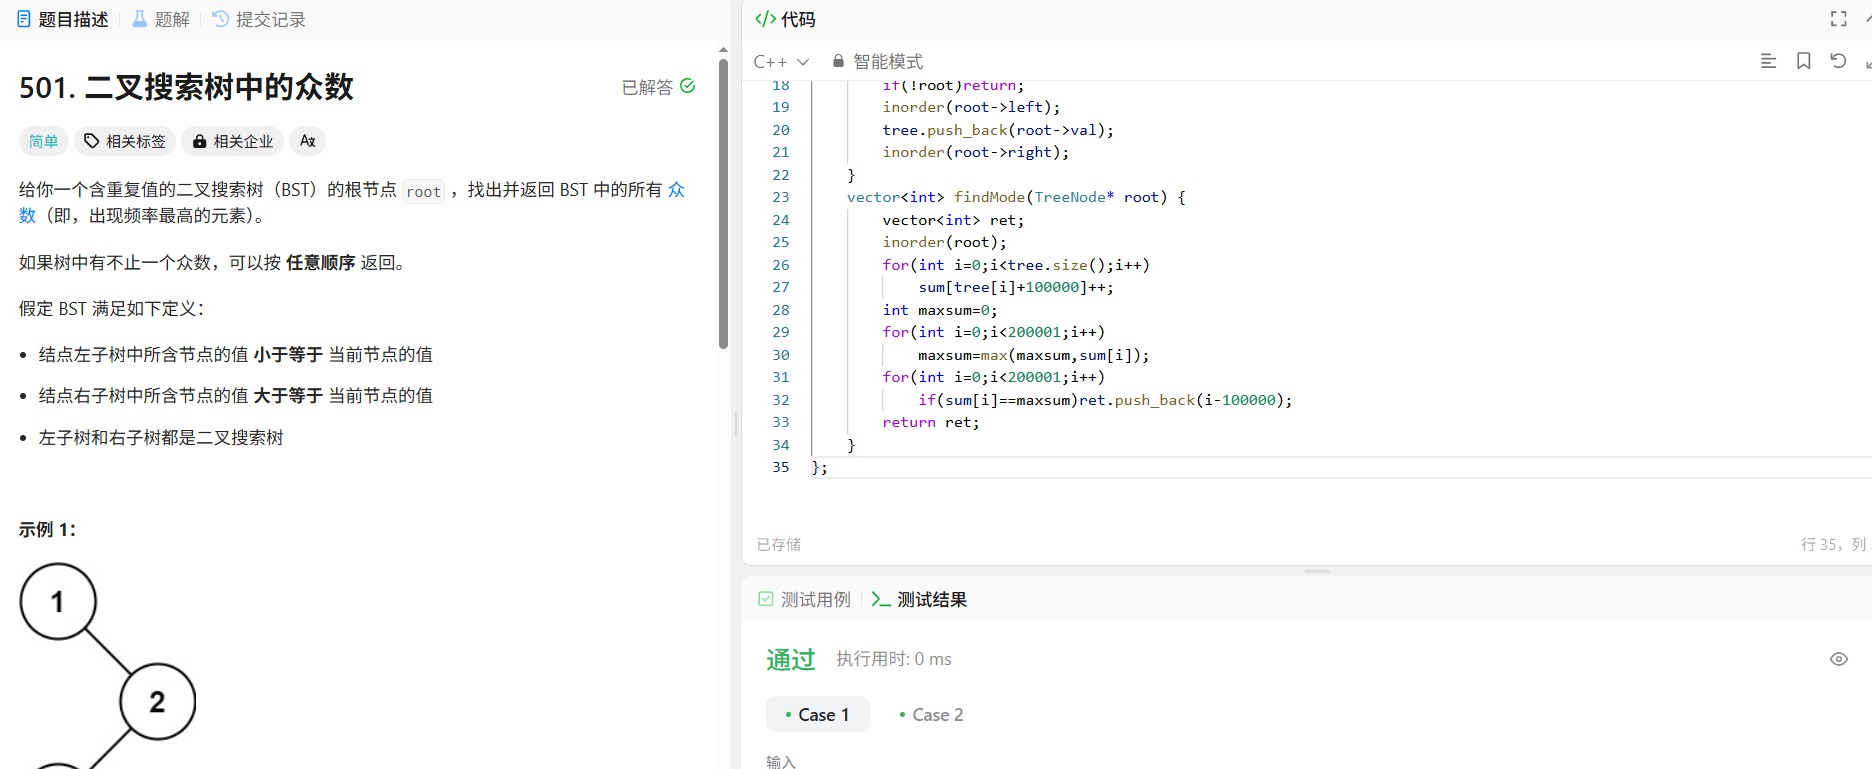Click code line 'inorder(root);' on line 25
The width and height of the screenshot is (1872, 769).
point(944,242)
